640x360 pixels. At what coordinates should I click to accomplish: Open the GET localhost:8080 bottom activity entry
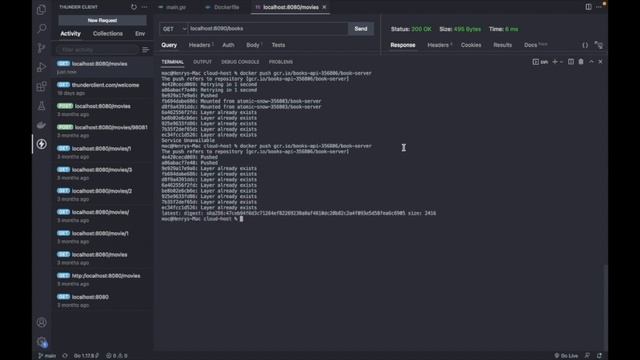click(103, 301)
